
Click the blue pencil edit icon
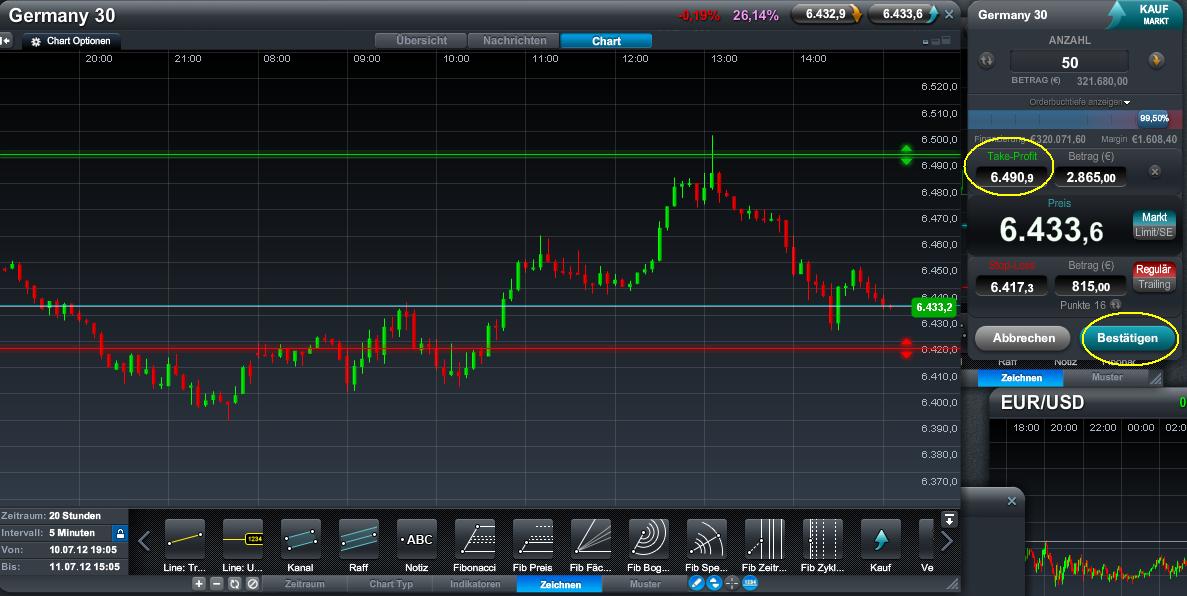[696, 583]
